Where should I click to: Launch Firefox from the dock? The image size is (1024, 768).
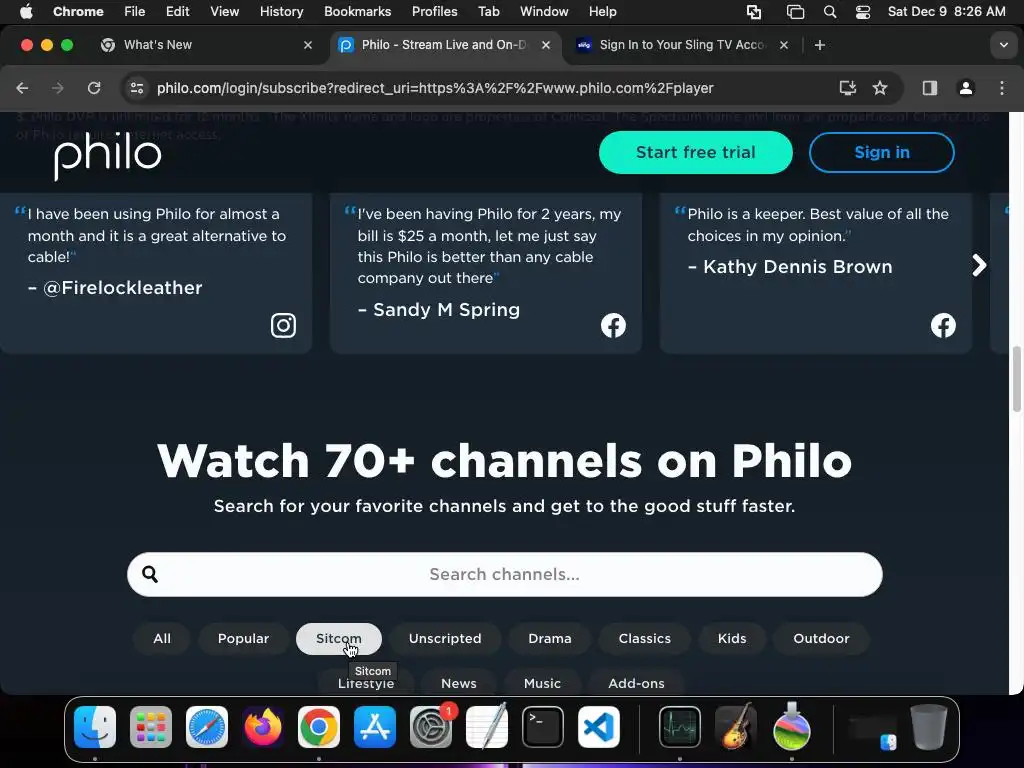(263, 727)
